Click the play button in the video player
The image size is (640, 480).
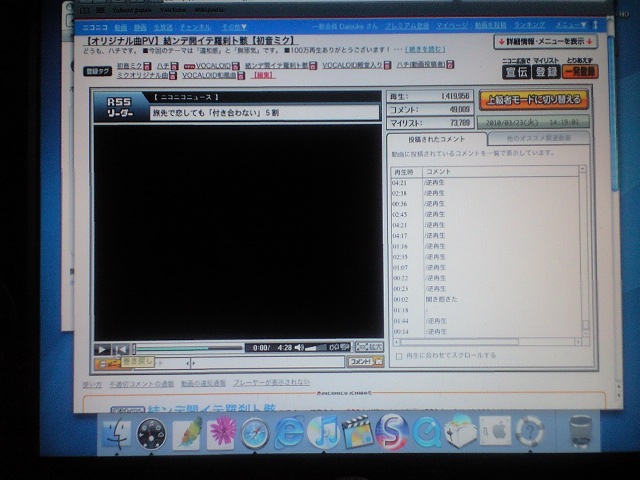(x=102, y=349)
